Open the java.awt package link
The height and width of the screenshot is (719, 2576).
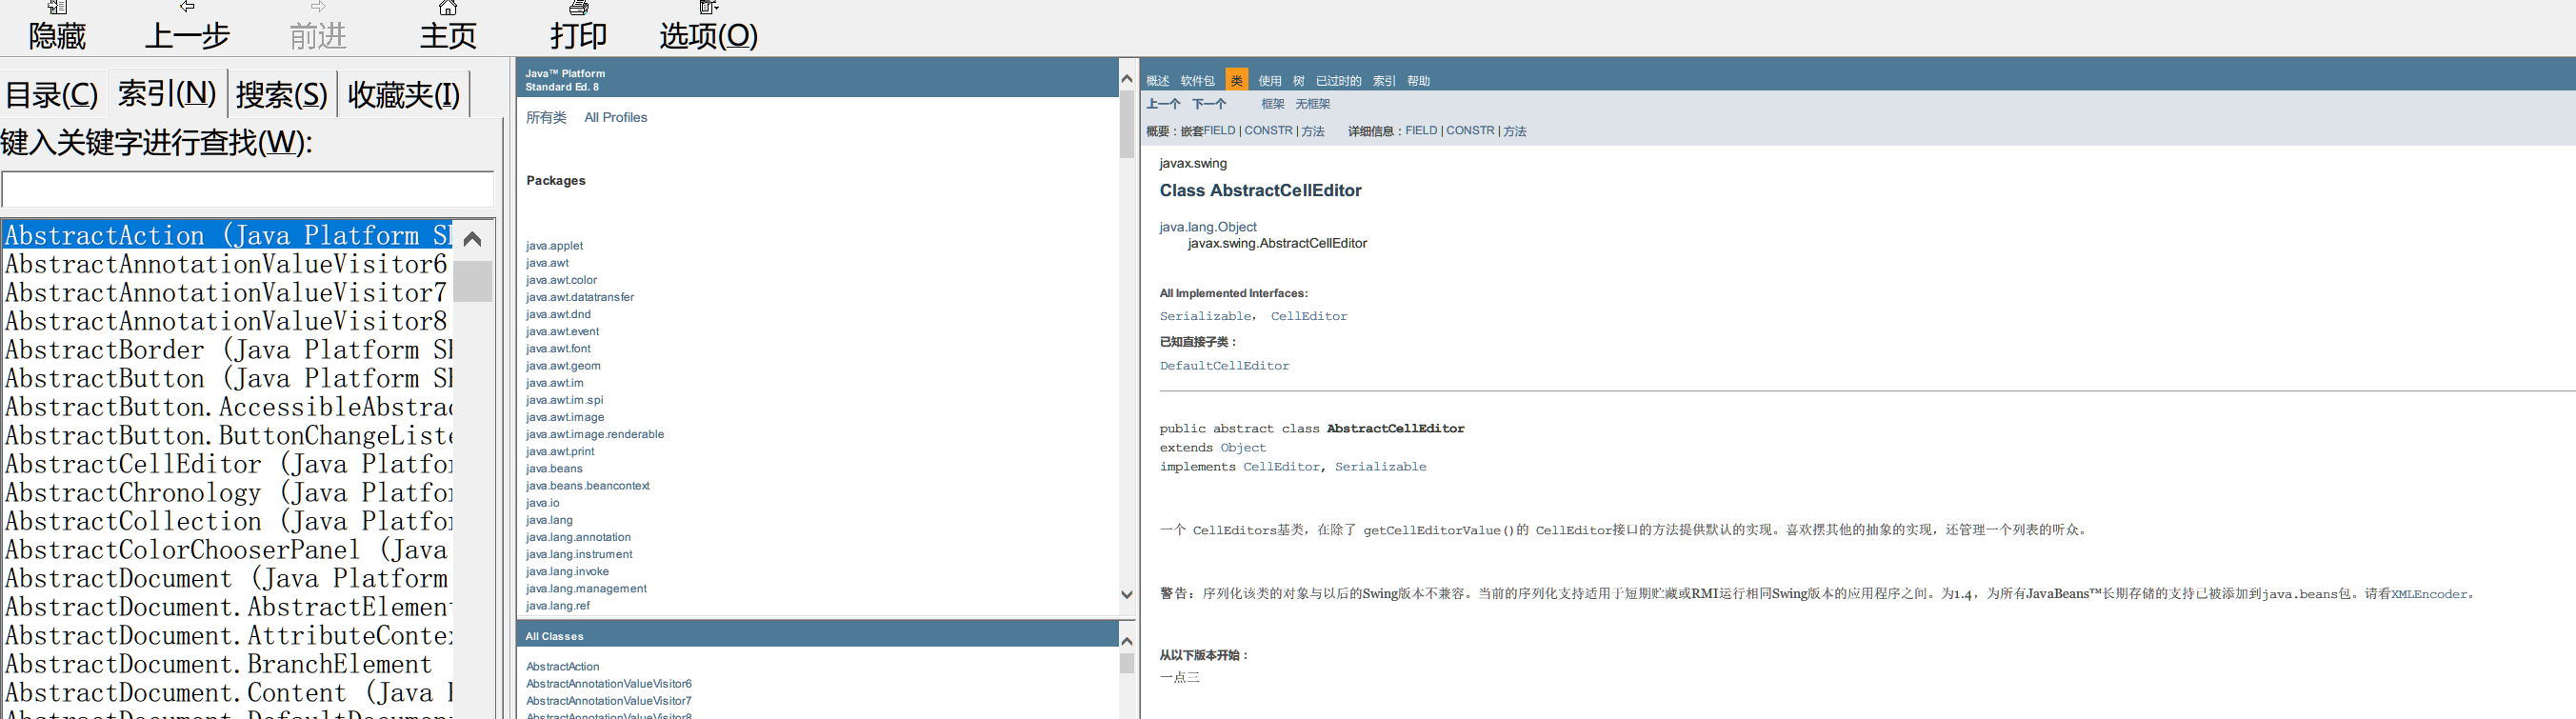(547, 263)
